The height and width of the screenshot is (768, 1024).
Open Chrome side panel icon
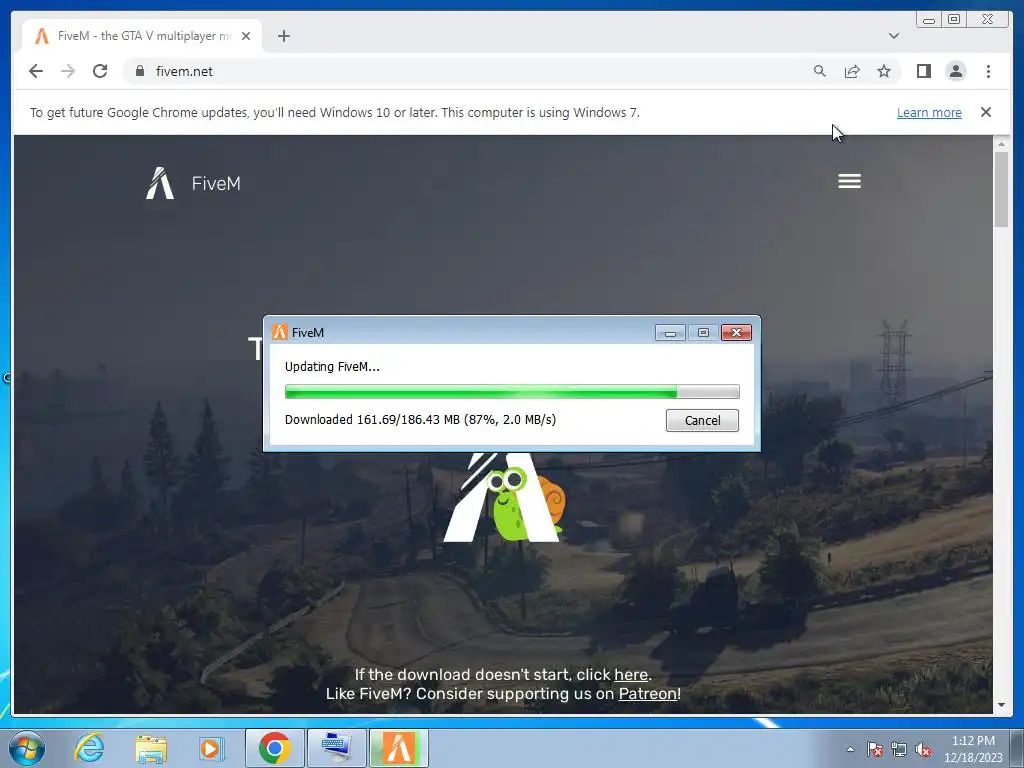tap(923, 71)
